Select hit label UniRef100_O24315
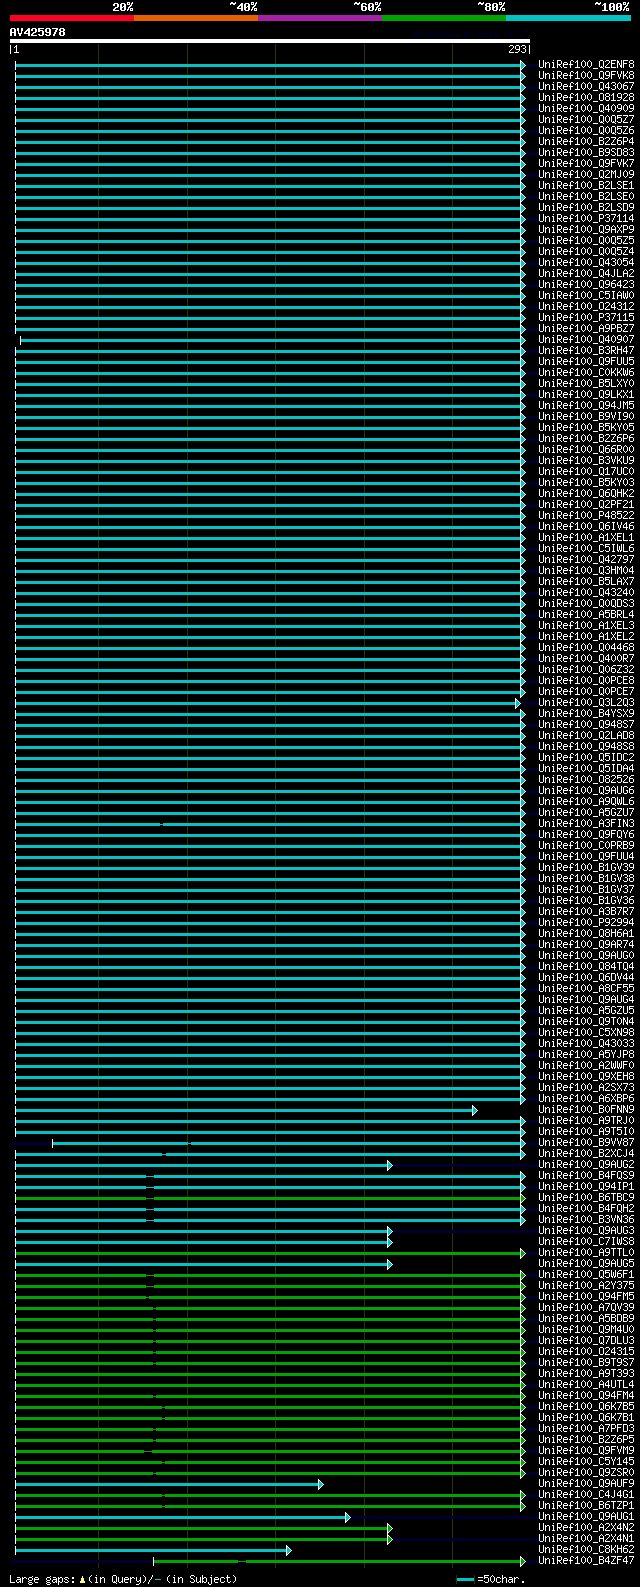 (586, 1352)
